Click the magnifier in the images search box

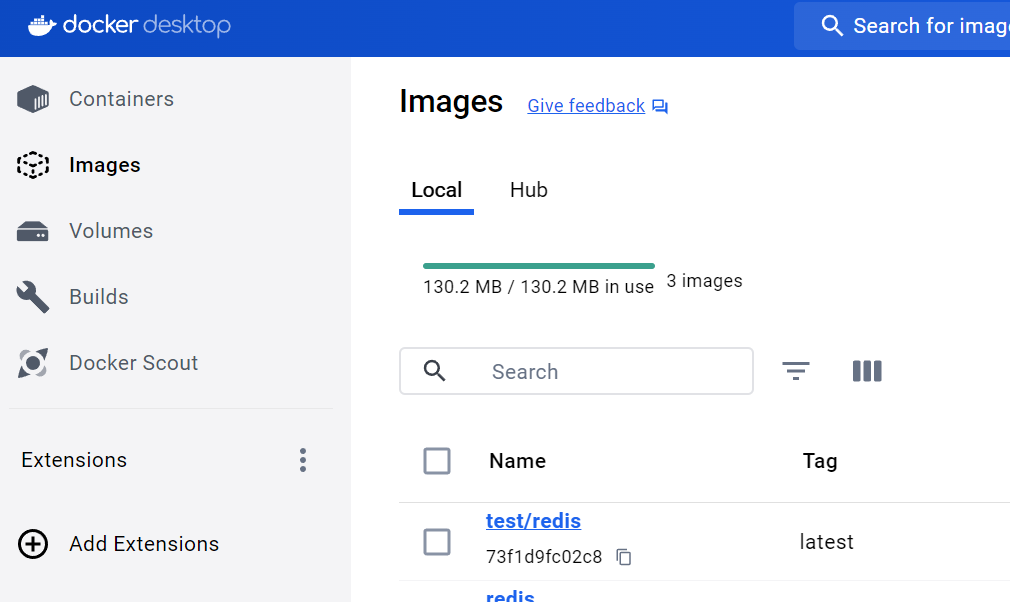[434, 371]
